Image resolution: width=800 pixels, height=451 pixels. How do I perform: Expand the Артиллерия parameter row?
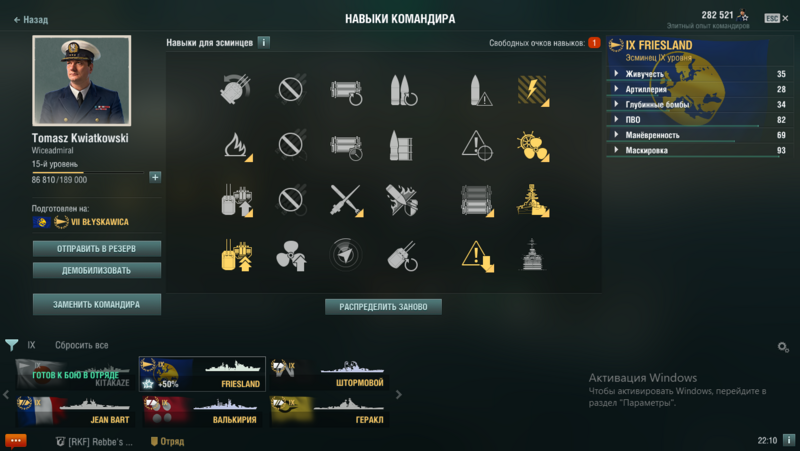[697, 89]
